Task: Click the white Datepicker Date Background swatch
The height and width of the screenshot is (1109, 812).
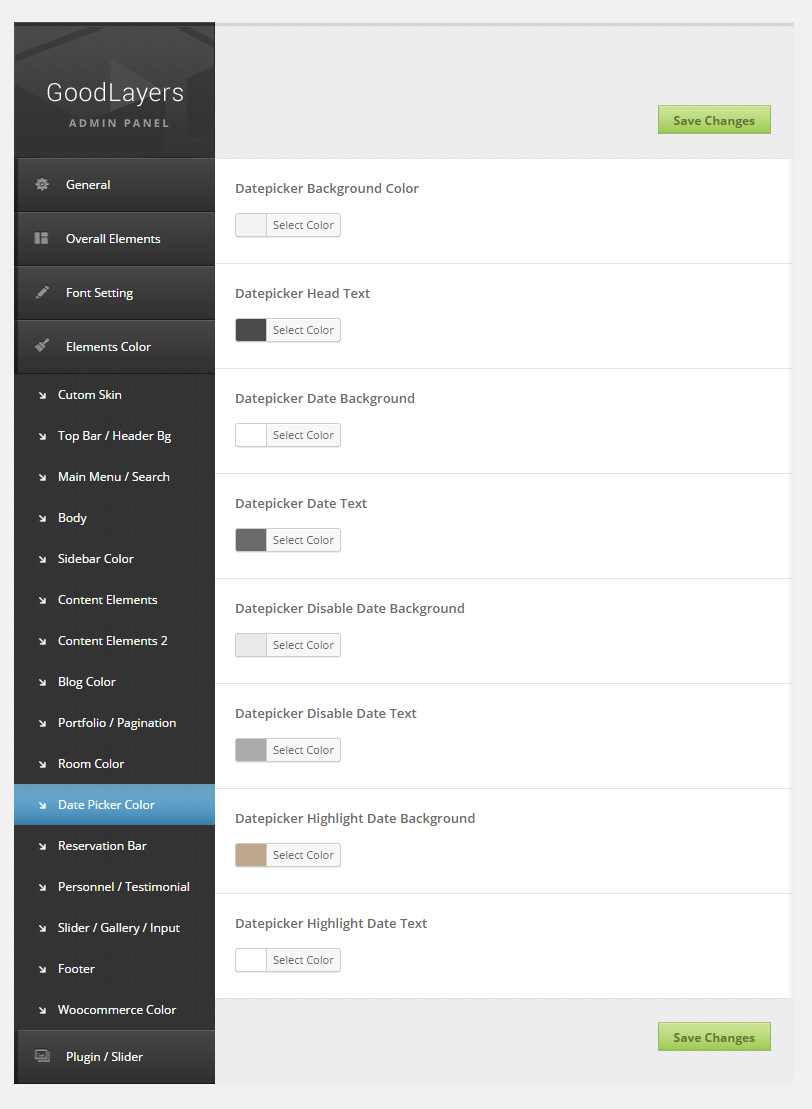Action: (x=251, y=435)
